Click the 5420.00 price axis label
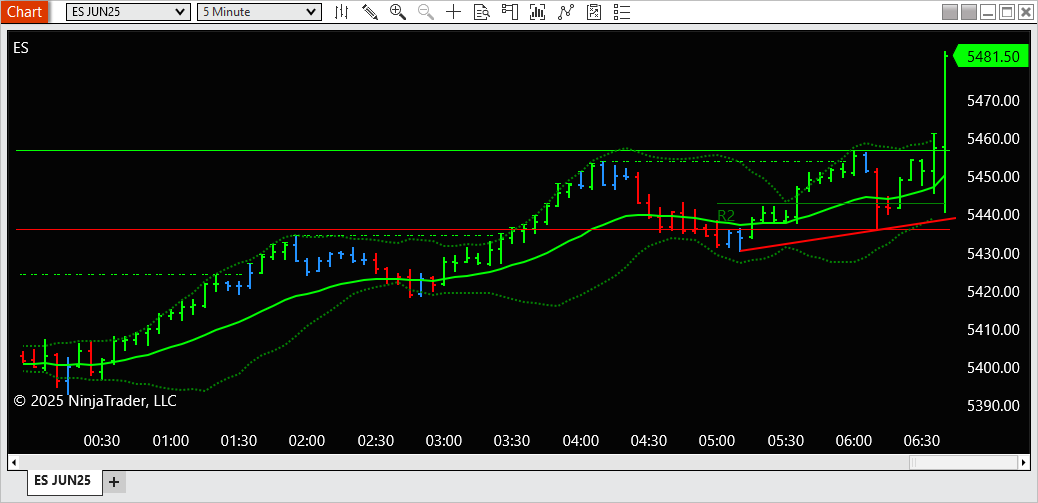Viewport: 1038px width, 503px height. pyautogui.click(x=992, y=291)
